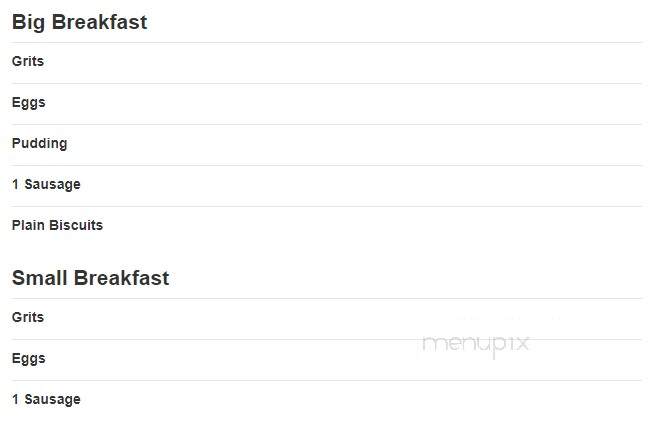The height and width of the screenshot is (426, 655).
Task: Click the Small Breakfast heading
Action: [x=91, y=278]
